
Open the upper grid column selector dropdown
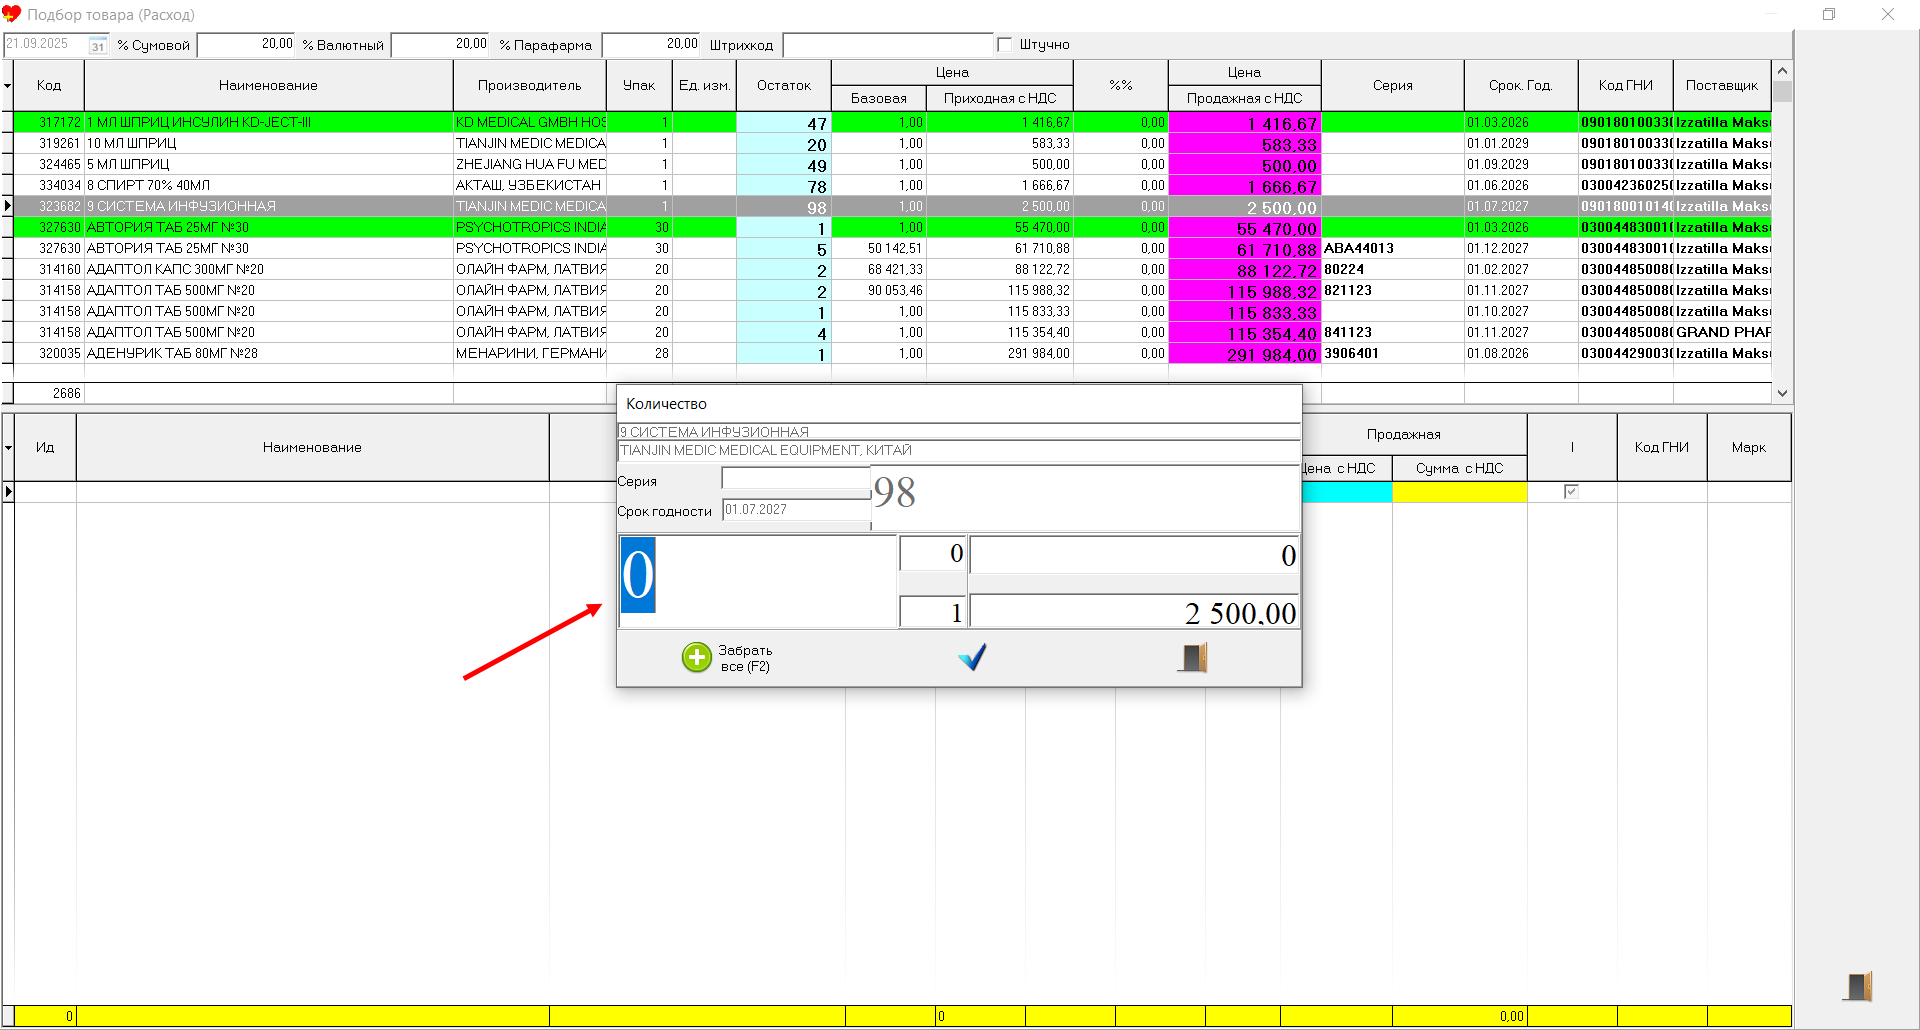pyautogui.click(x=7, y=86)
